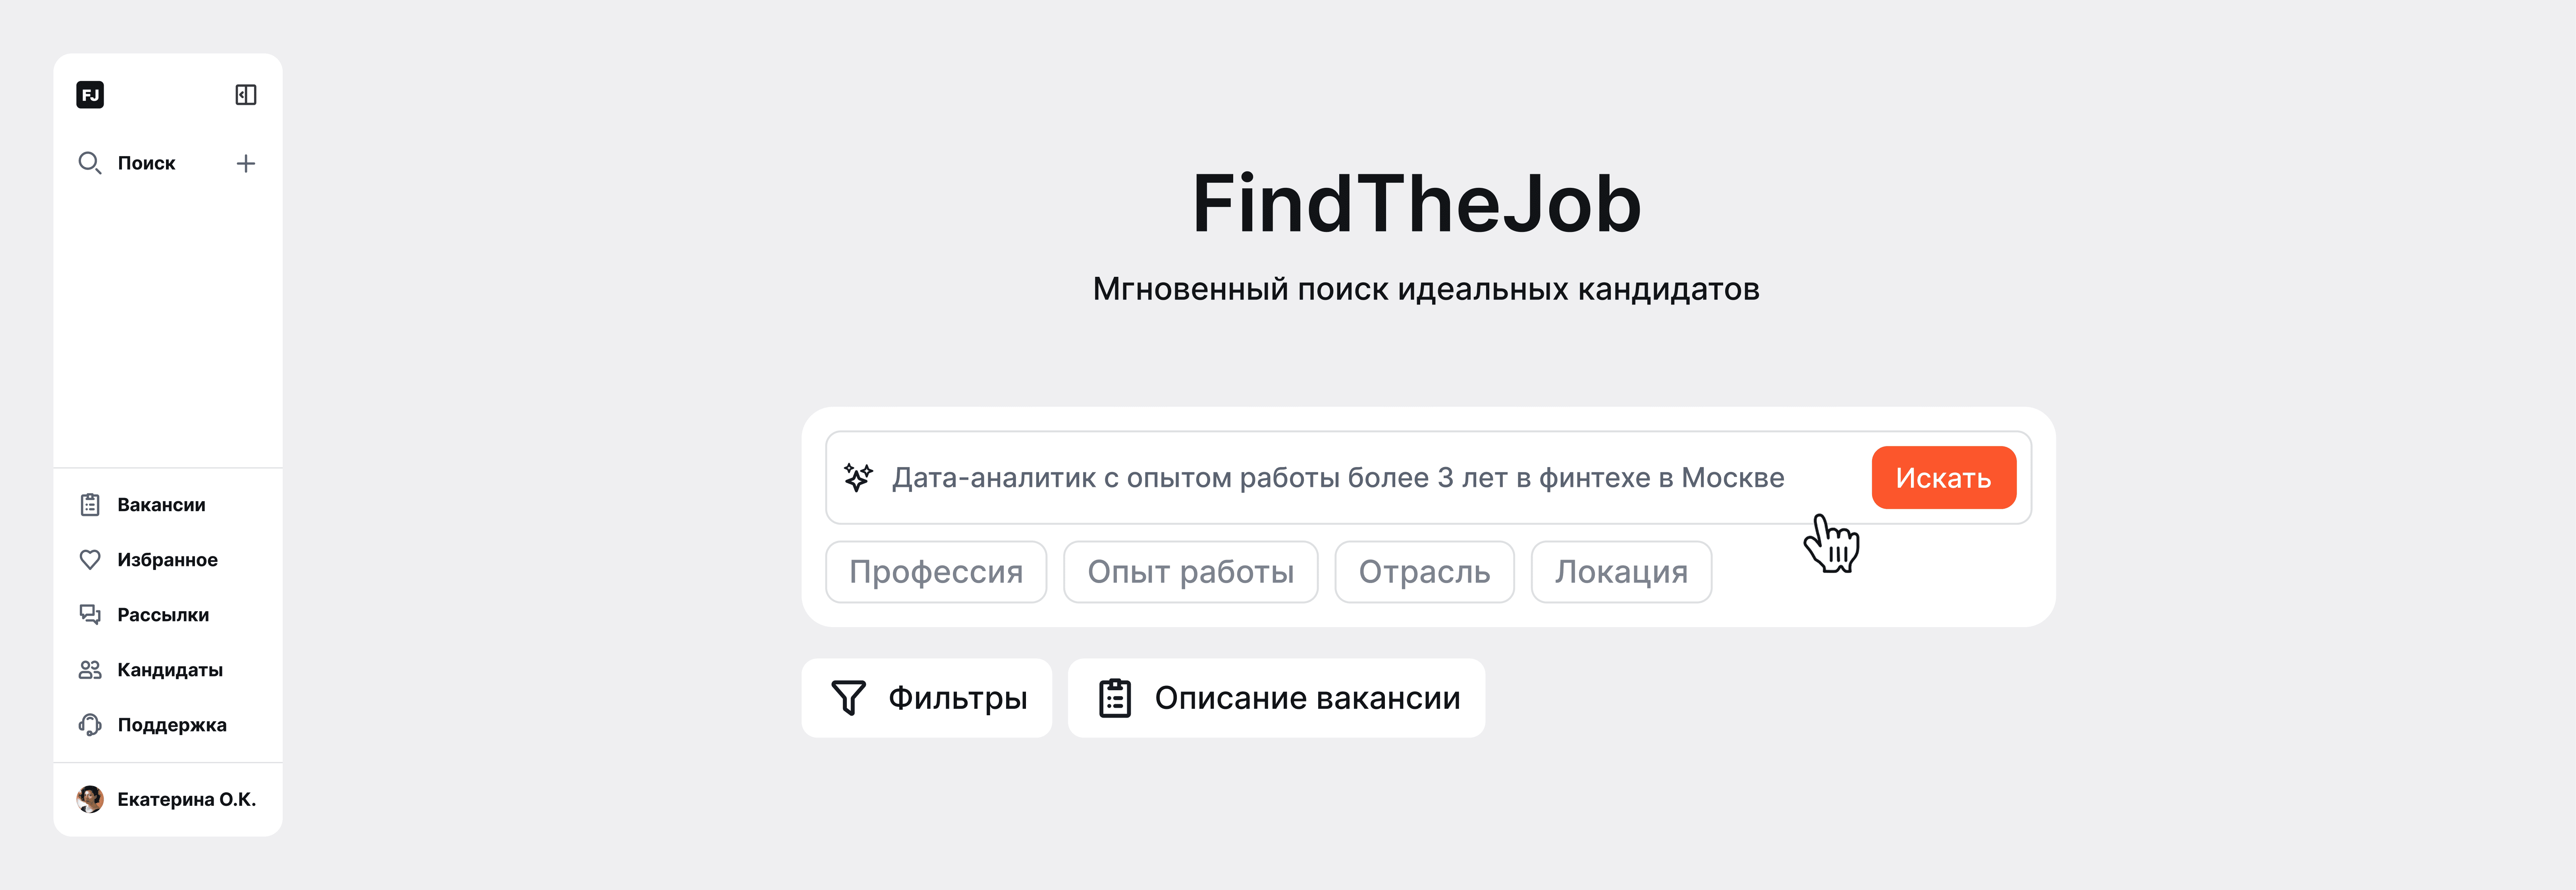The image size is (2576, 890).
Task: Switch to Поиск in the sidebar
Action: (x=146, y=162)
